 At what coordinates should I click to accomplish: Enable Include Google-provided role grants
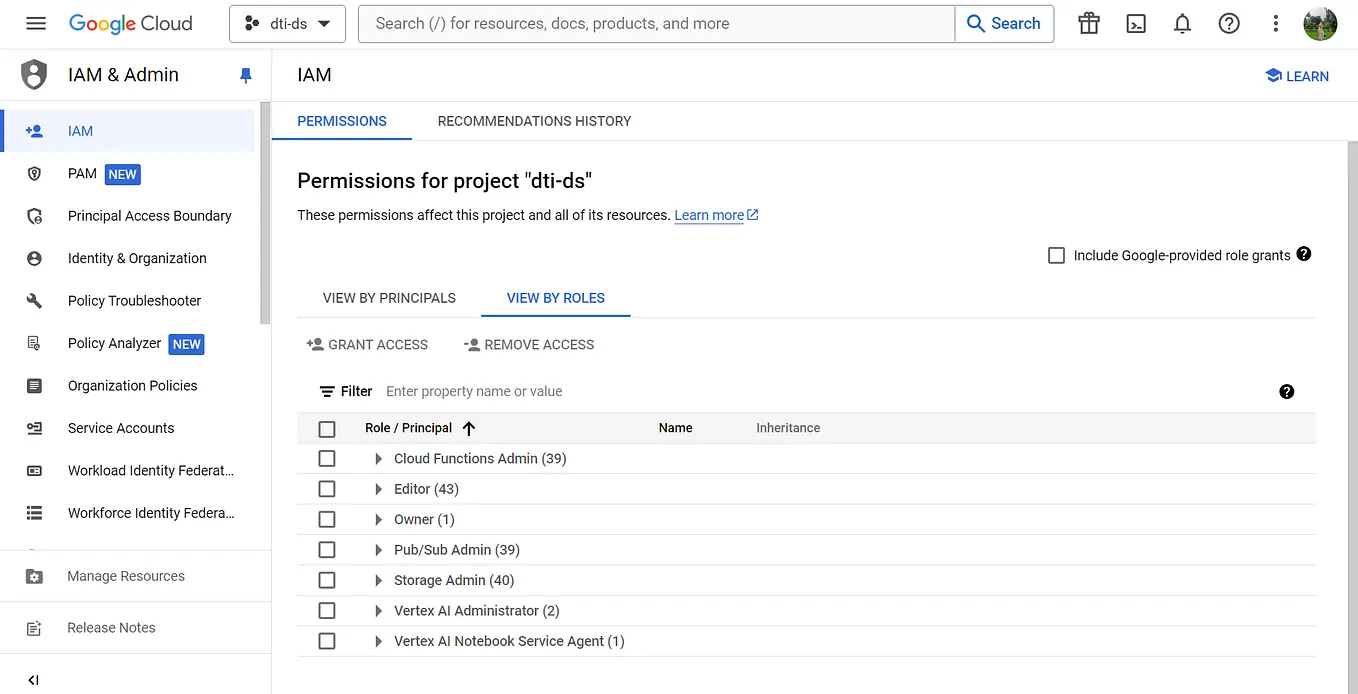1056,255
